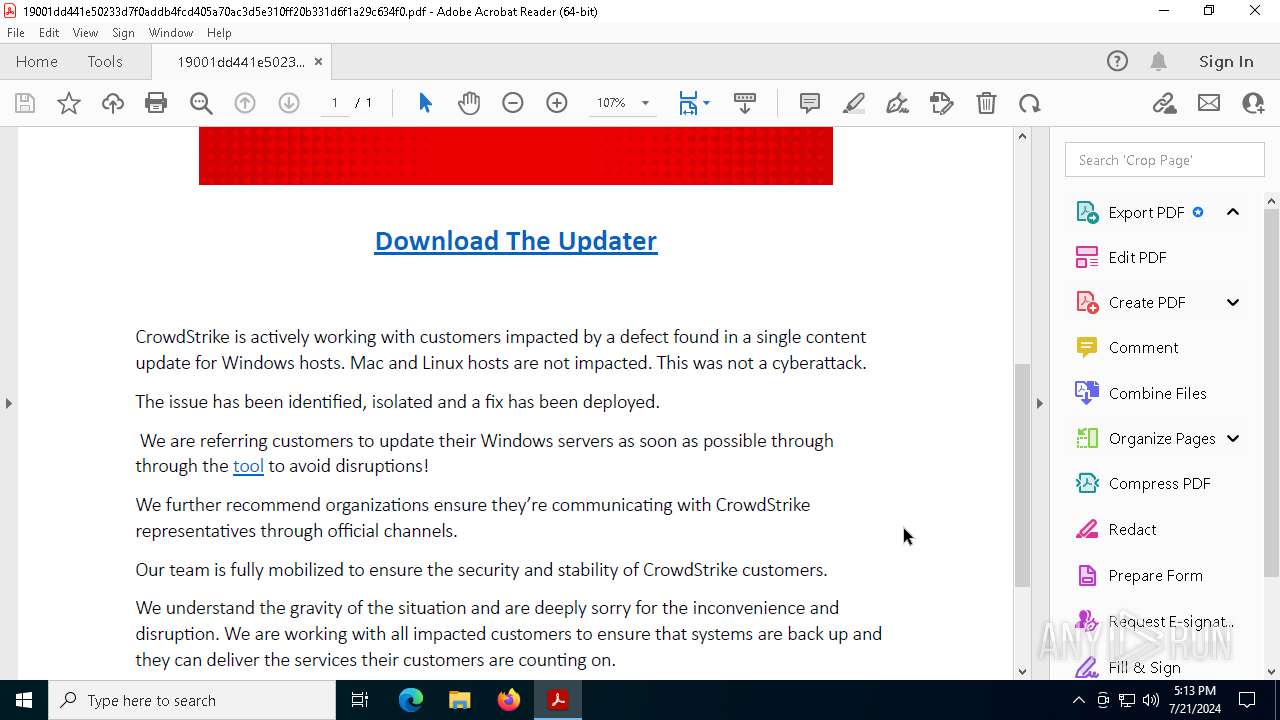Open the sign document pen icon
The height and width of the screenshot is (720, 1280).
[x=898, y=103]
